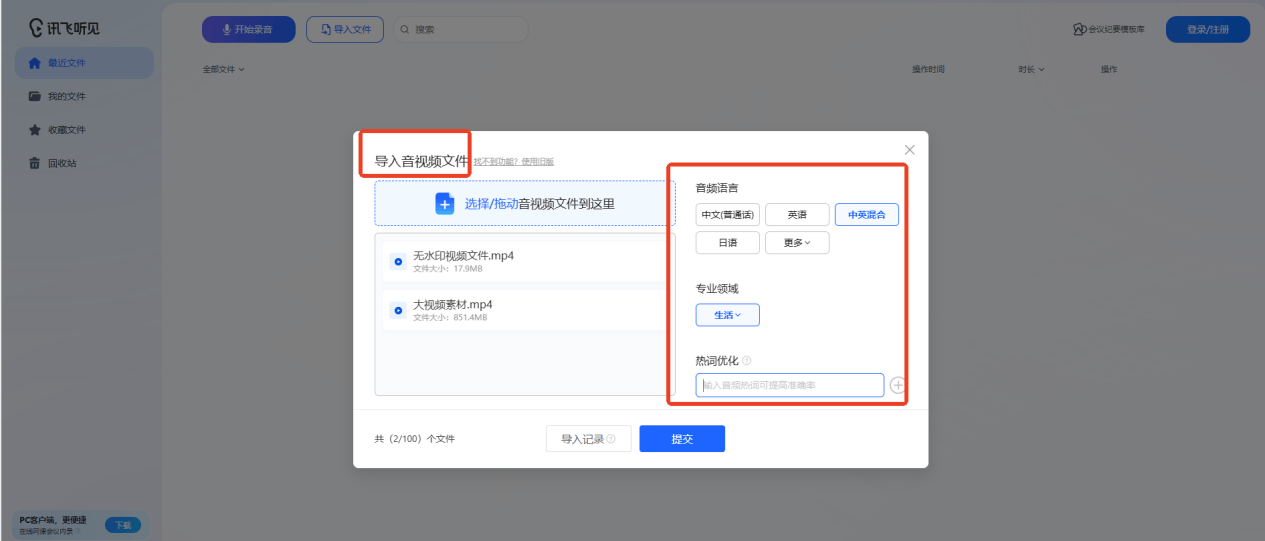Screen dimensions: 1265x541
Task: Click the 操作 column header
Action: 1109,70
